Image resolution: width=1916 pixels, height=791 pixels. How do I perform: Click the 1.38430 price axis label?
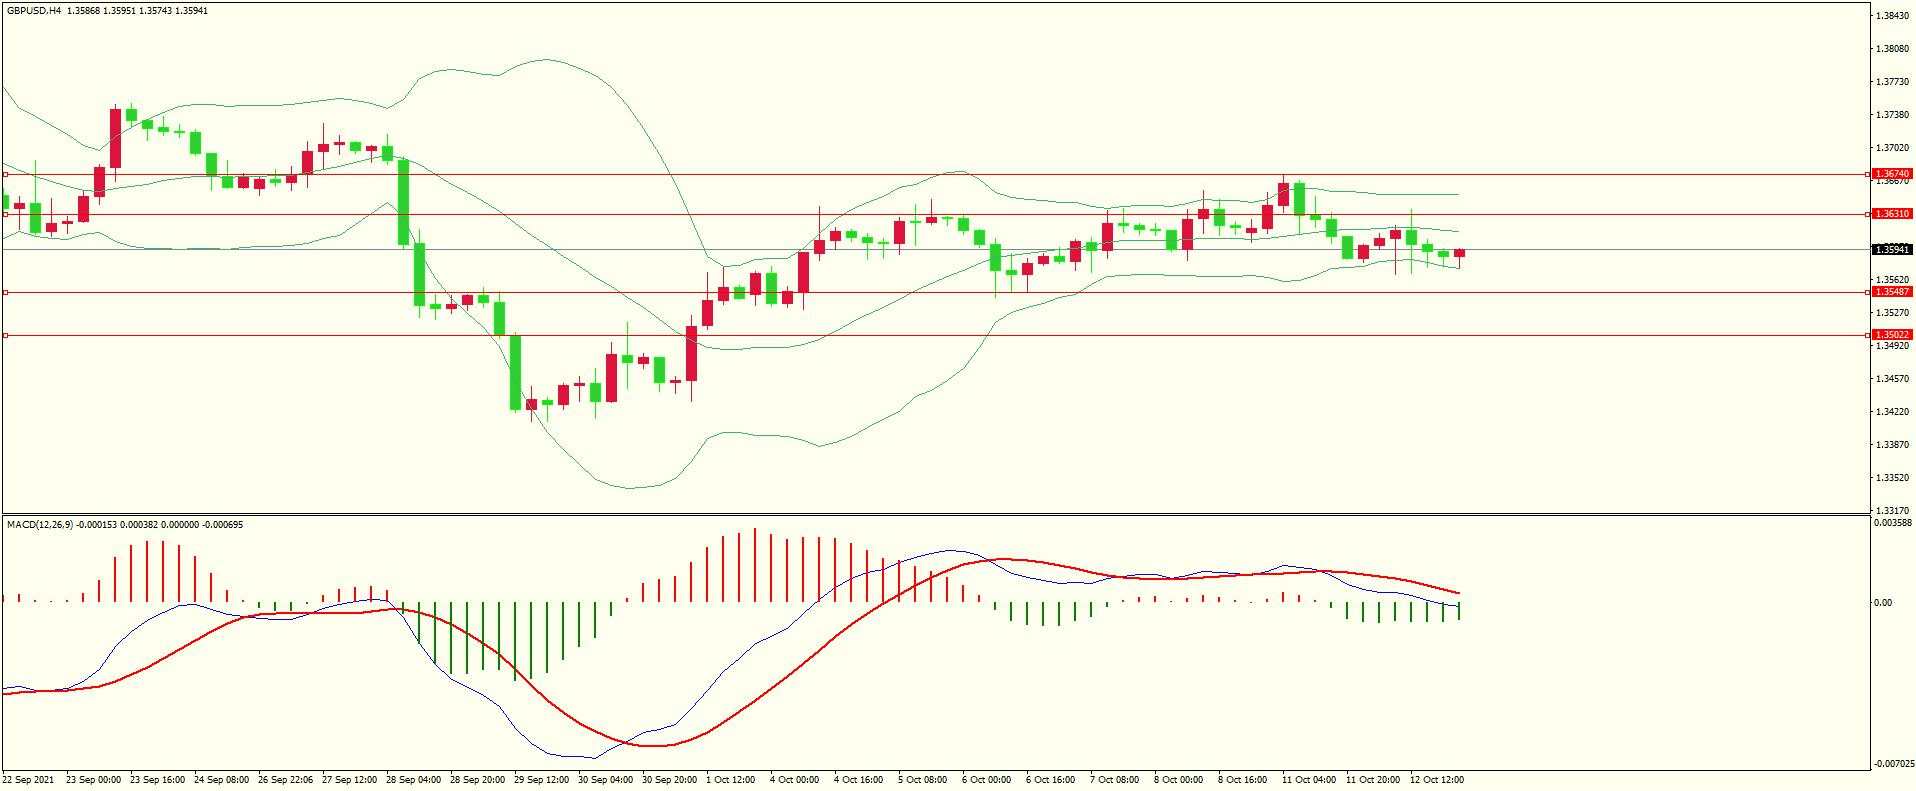(1893, 15)
